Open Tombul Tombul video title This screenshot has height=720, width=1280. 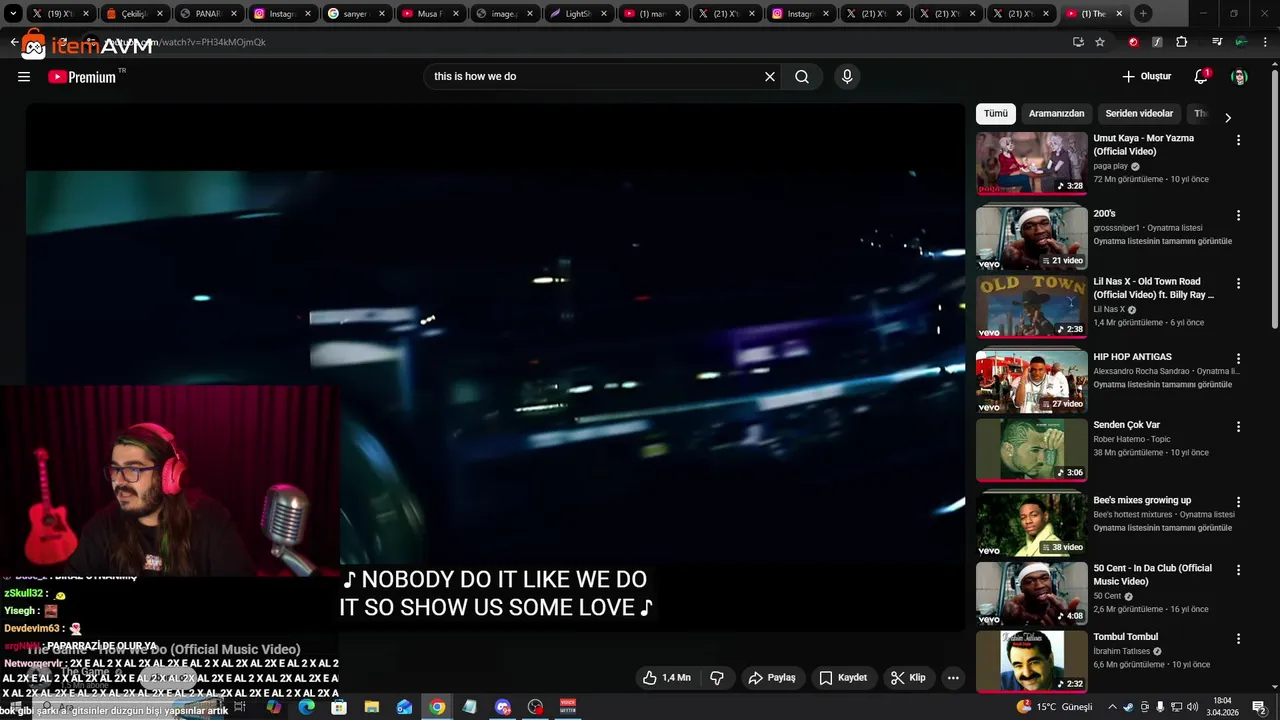[x=1125, y=637]
